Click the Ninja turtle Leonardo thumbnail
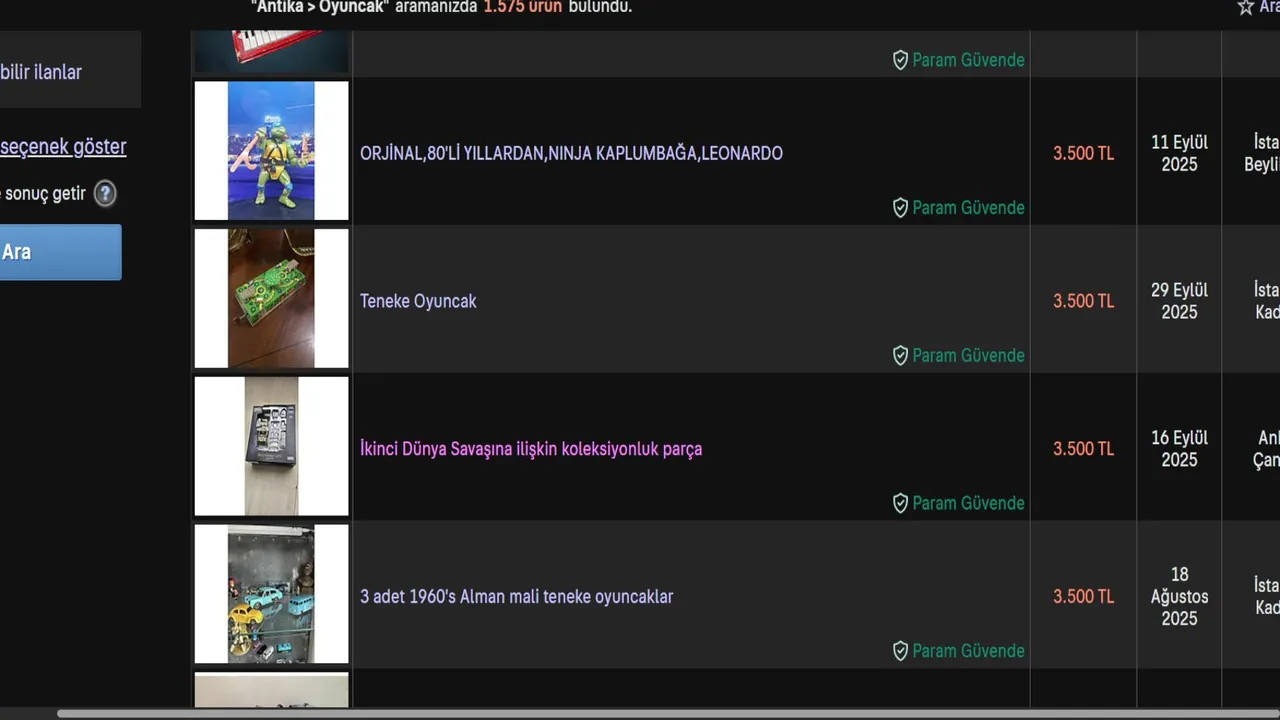 tap(271, 151)
